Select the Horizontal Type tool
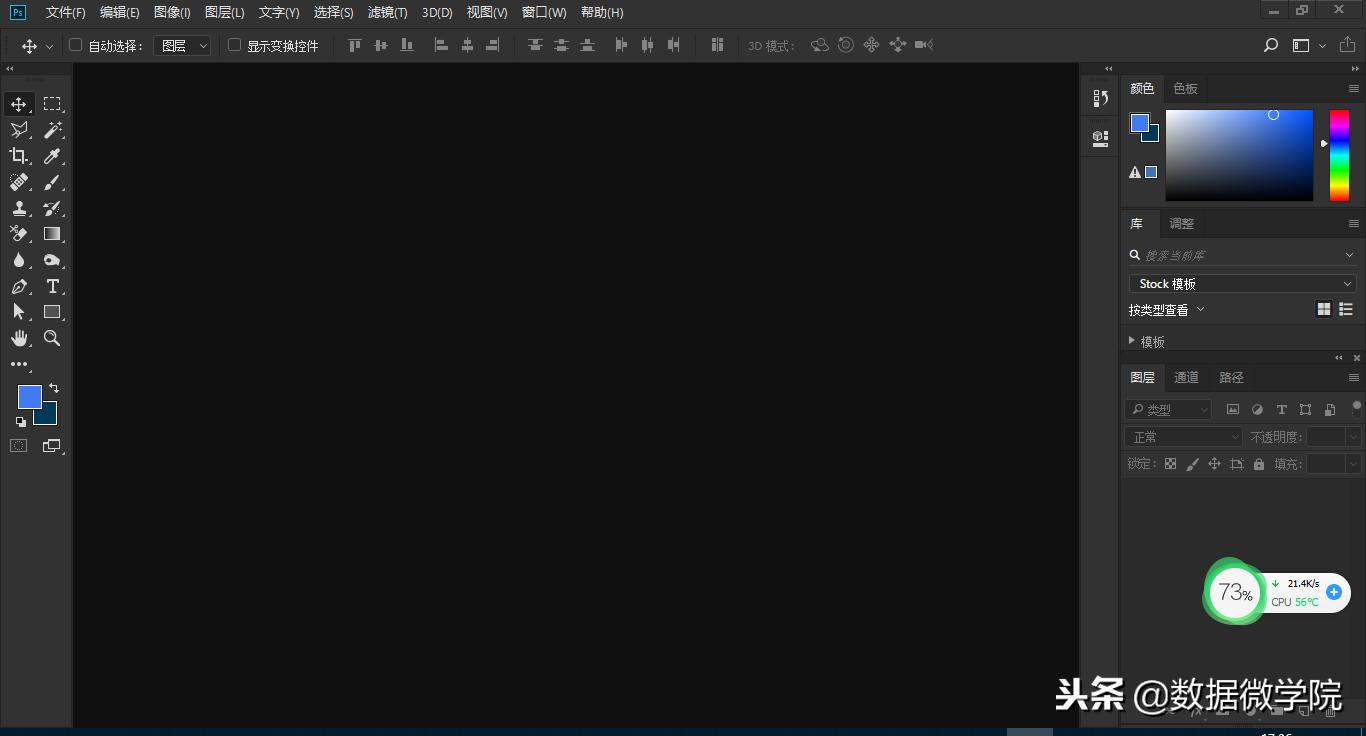The height and width of the screenshot is (736, 1366). (52, 286)
